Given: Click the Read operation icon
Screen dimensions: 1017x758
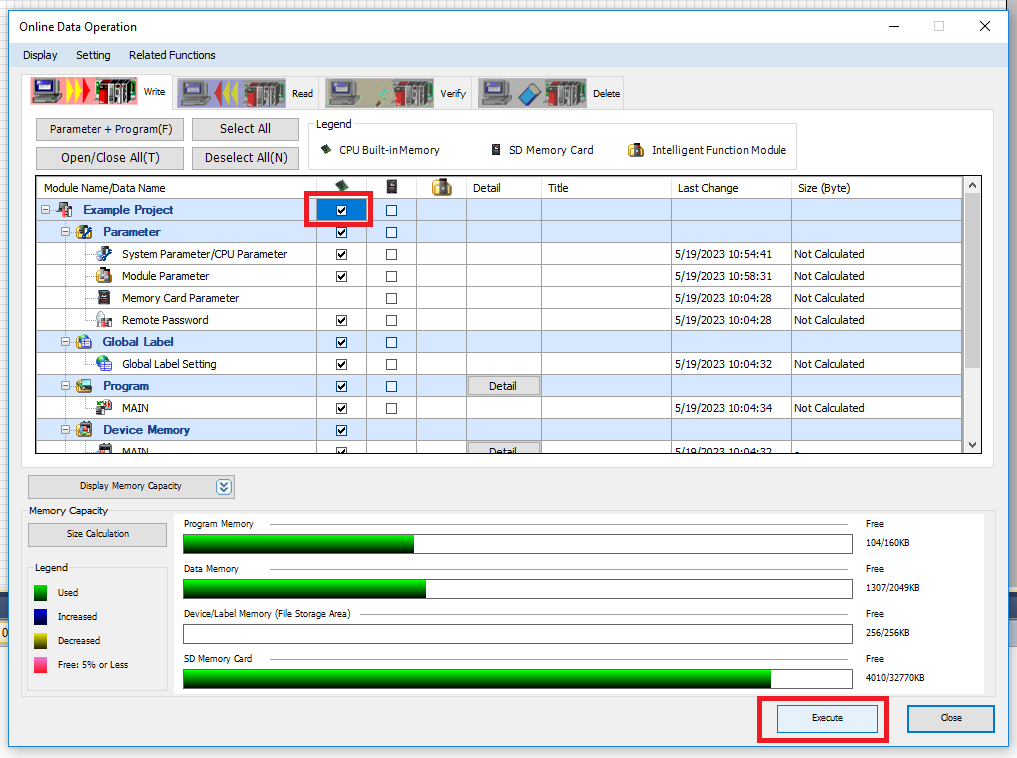Looking at the screenshot, I should point(232,93).
